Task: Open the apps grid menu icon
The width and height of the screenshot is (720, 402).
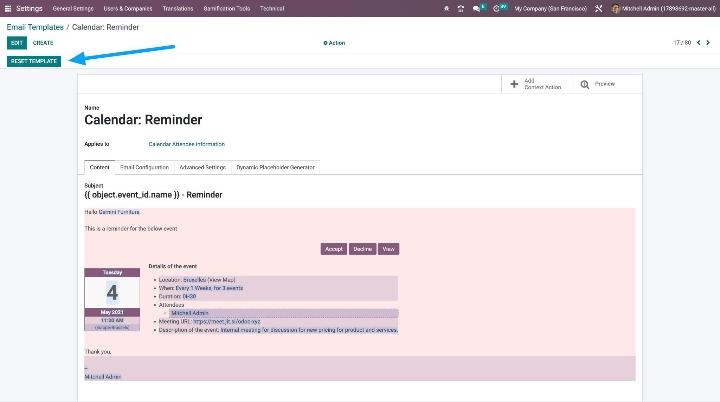Action: (7, 7)
